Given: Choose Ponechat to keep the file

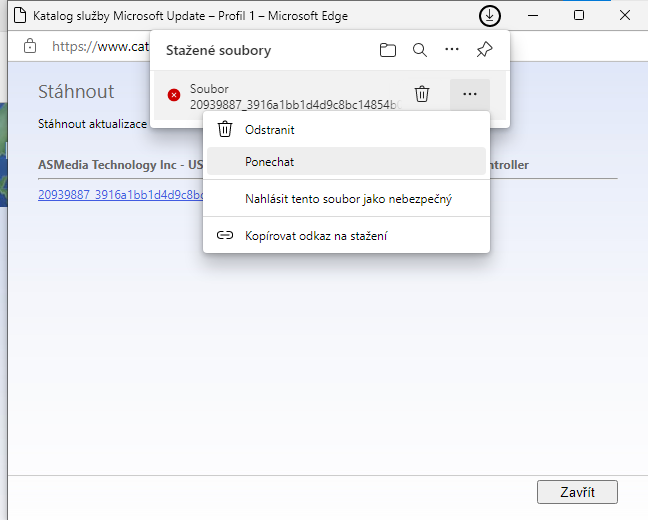Looking at the screenshot, I should point(346,162).
